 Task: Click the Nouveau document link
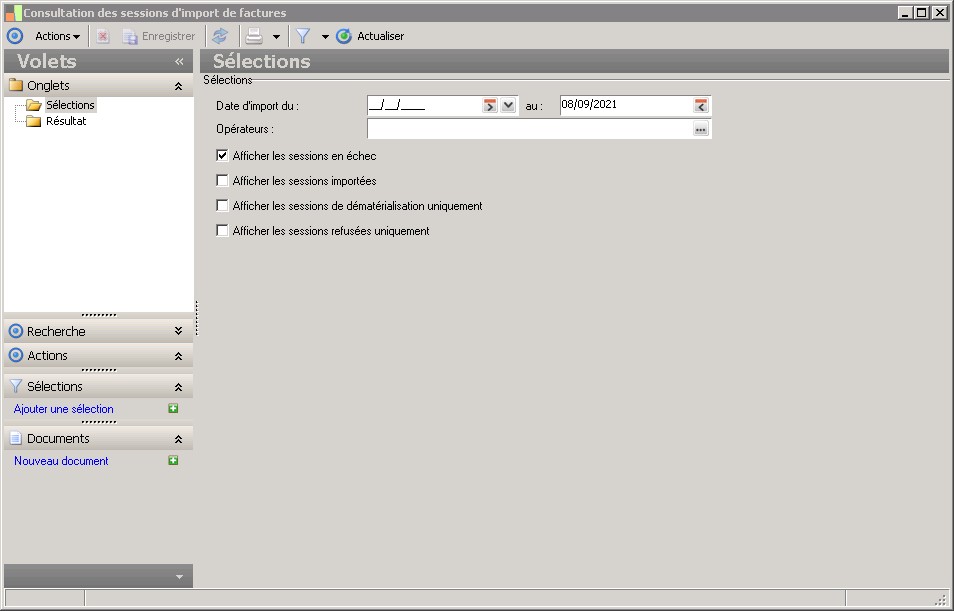pos(61,461)
